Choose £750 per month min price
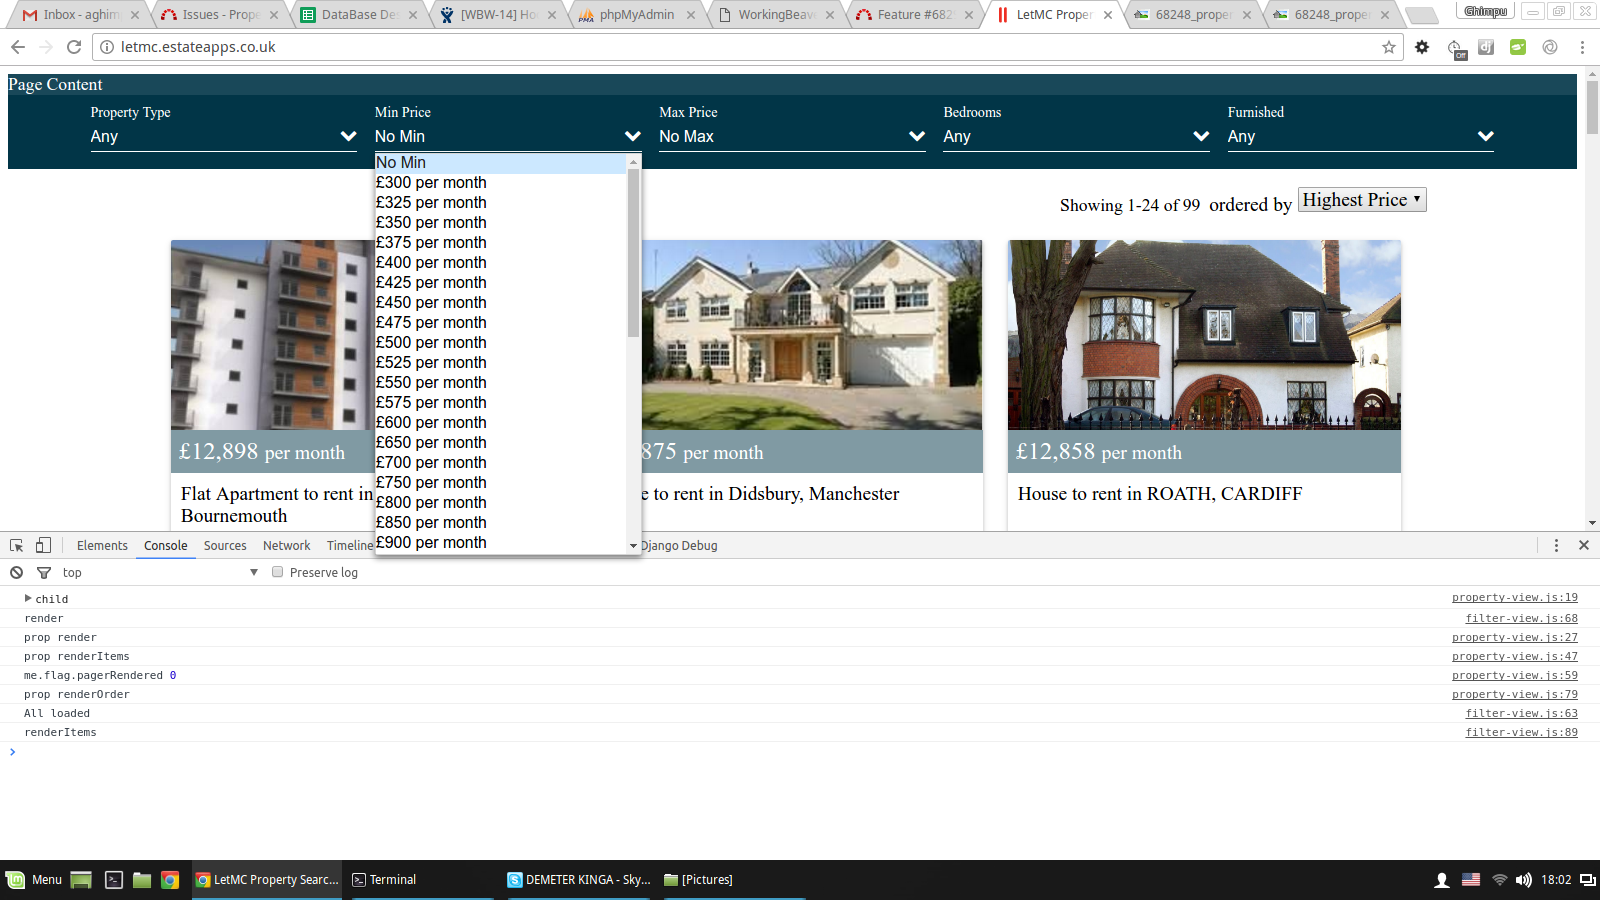The height and width of the screenshot is (900, 1600). click(501, 482)
